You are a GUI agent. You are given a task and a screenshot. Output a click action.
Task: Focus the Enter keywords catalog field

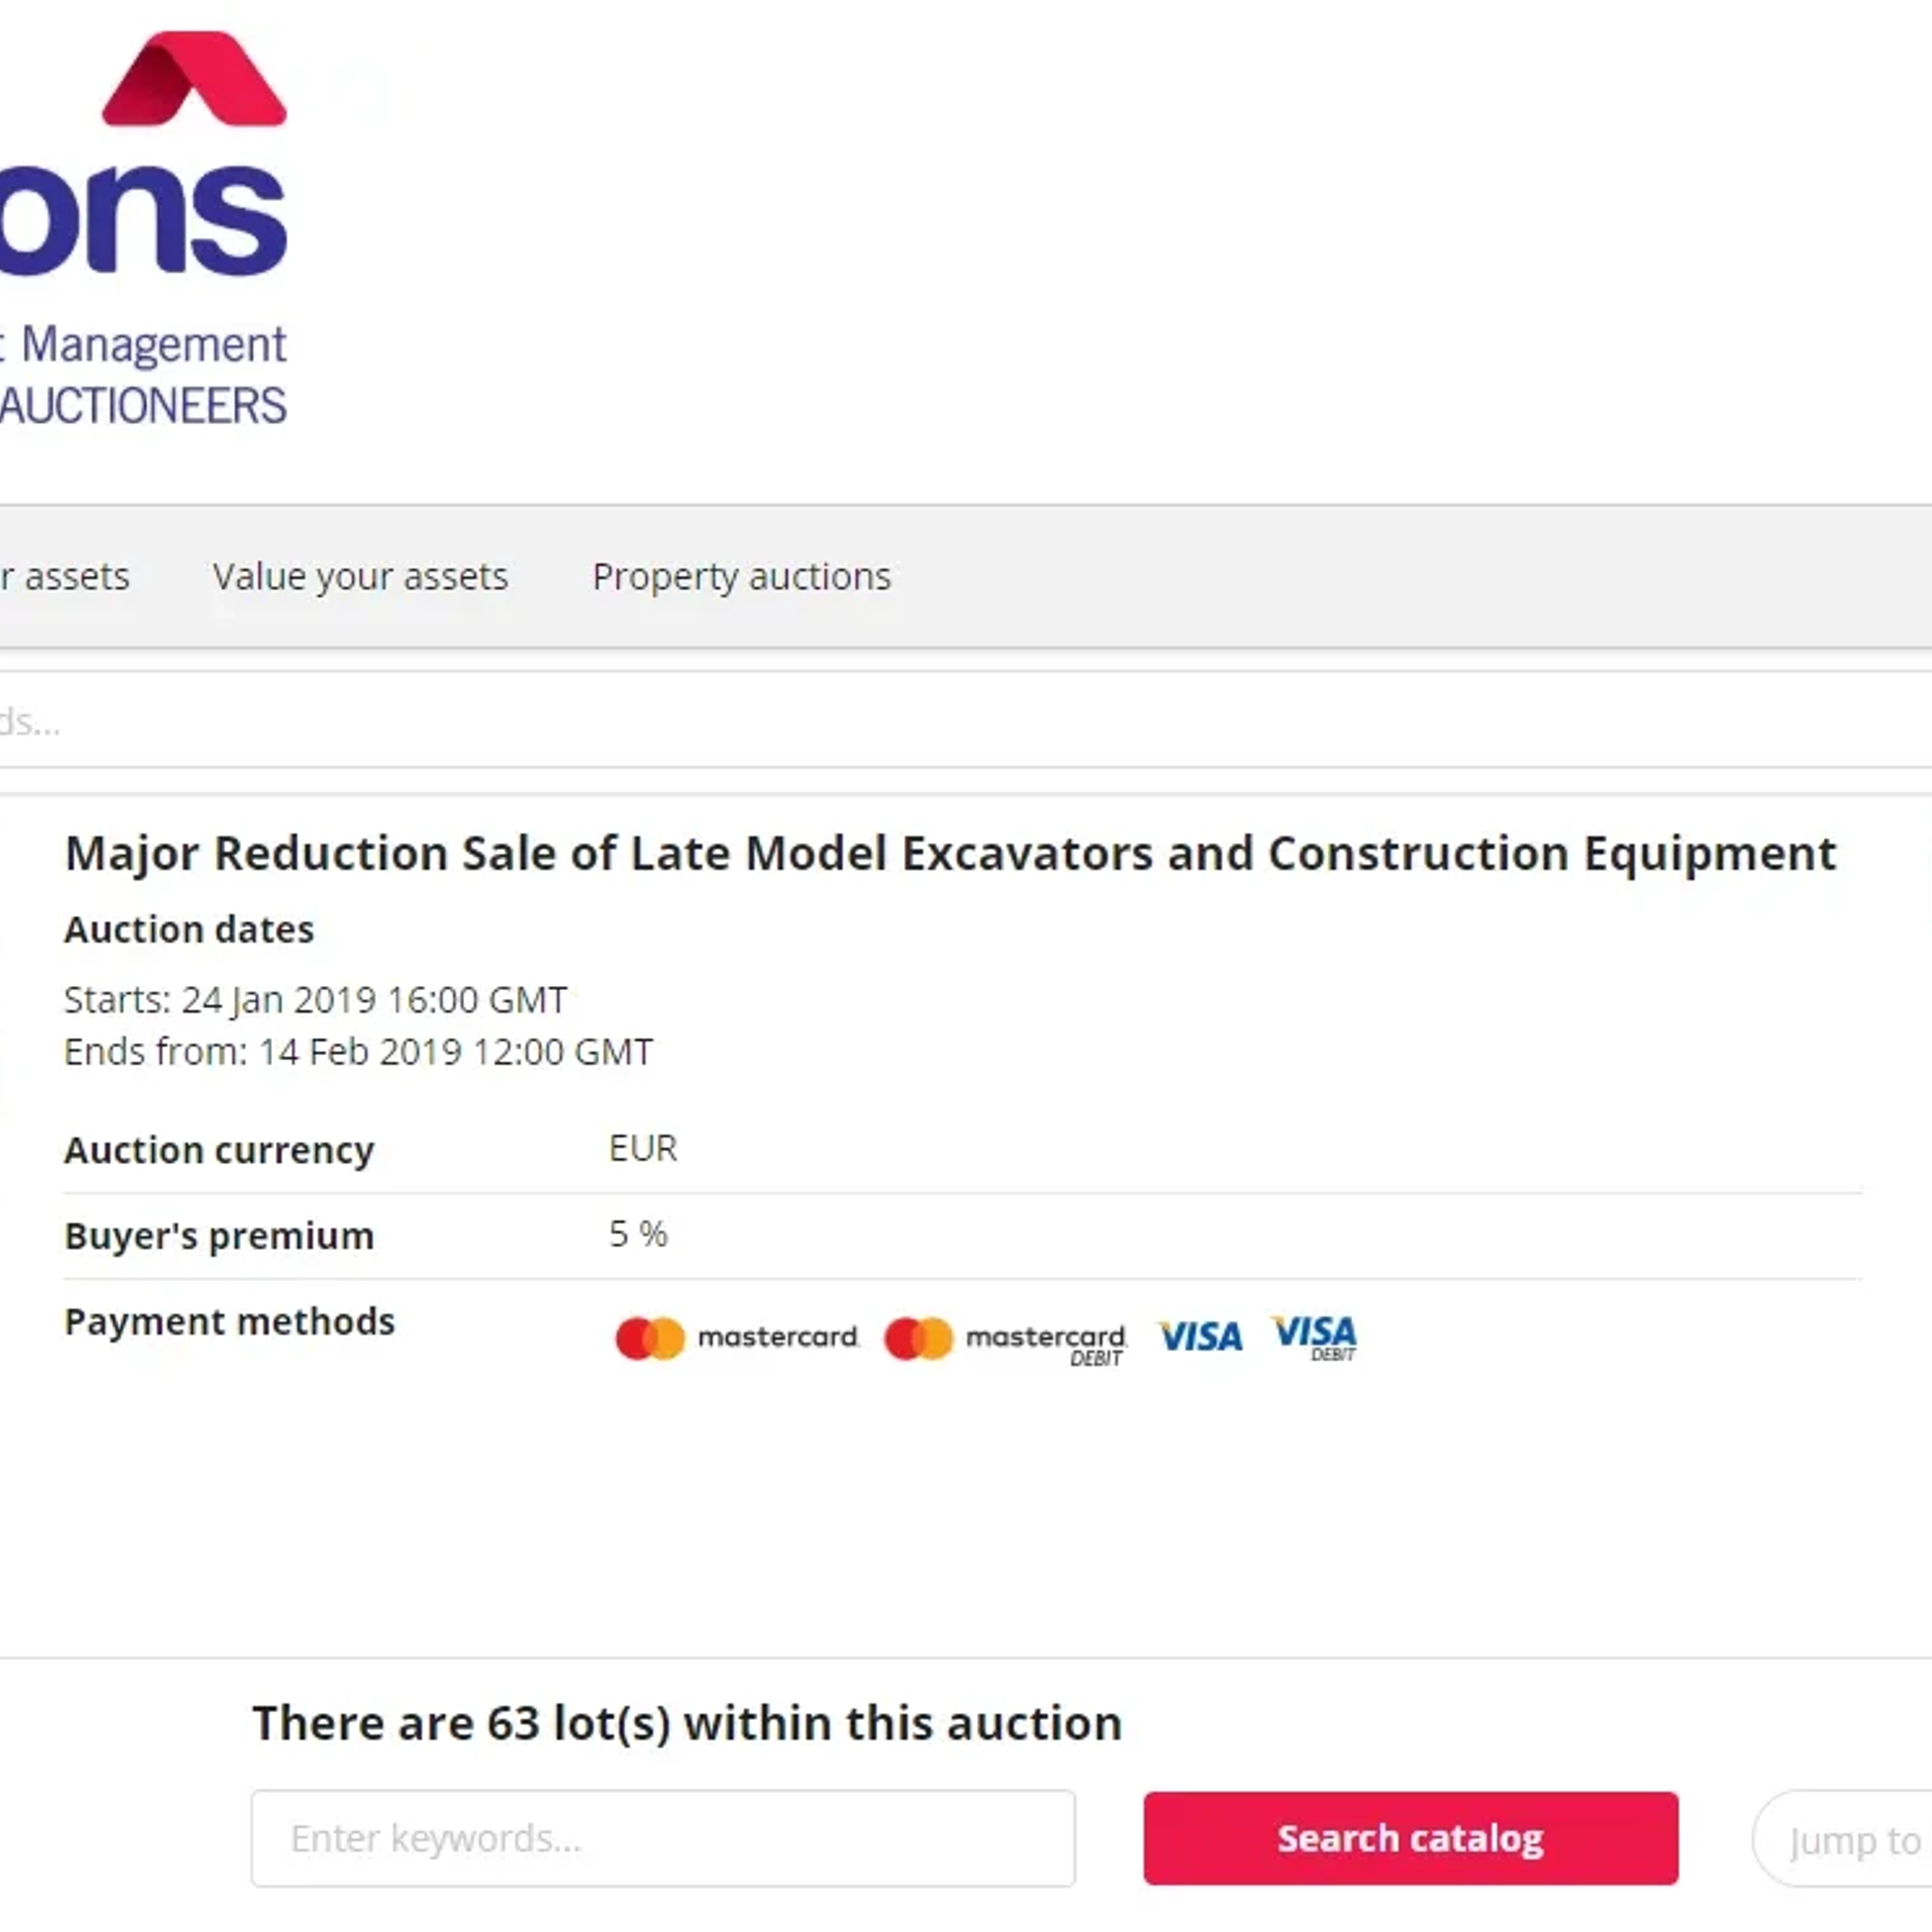663,1839
